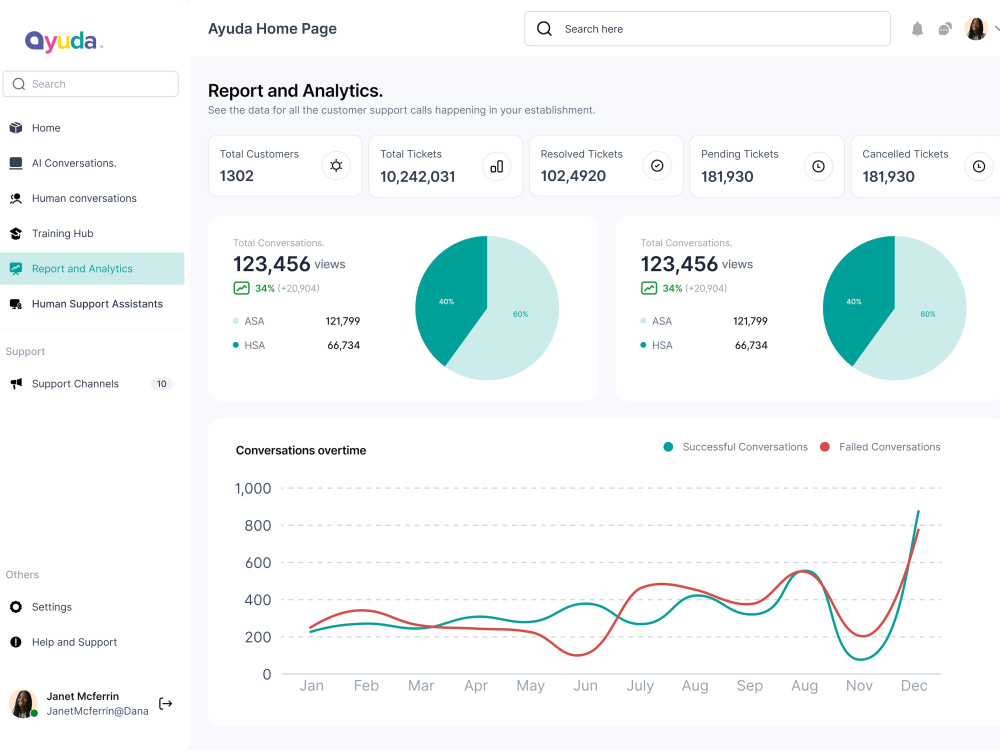Click the Home cube icon in sidebar

[16, 128]
